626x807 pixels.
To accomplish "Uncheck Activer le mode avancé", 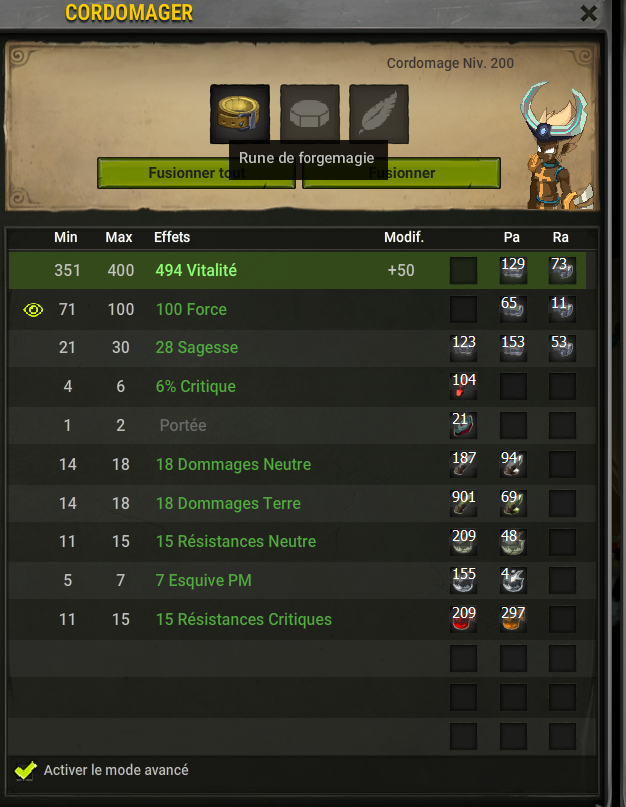I will click(x=25, y=770).
